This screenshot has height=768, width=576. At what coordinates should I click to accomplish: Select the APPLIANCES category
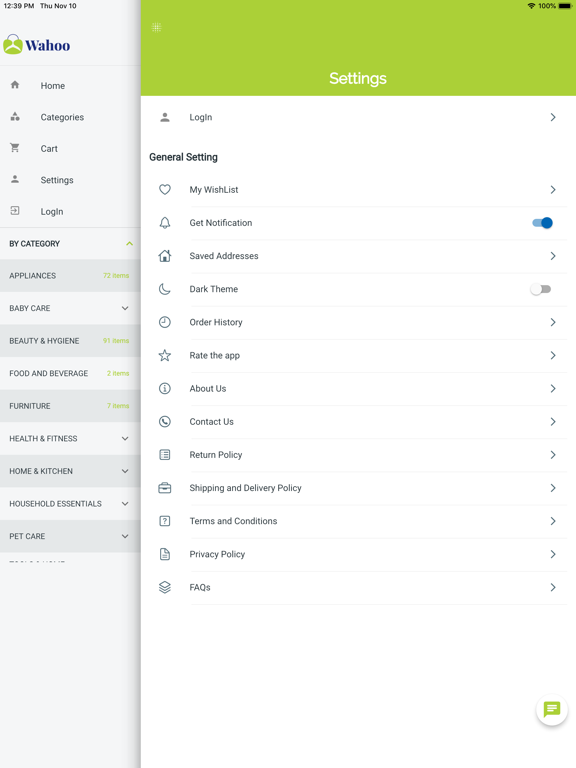(70, 276)
